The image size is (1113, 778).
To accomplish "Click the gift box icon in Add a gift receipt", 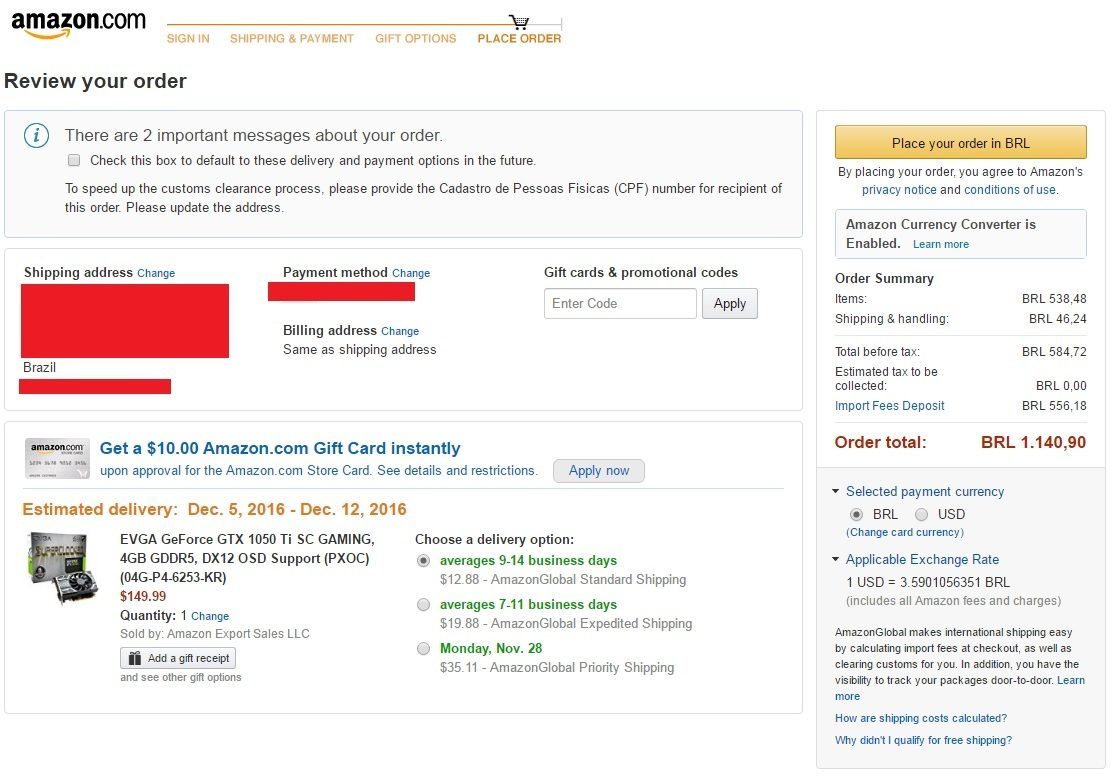I will click(x=135, y=658).
